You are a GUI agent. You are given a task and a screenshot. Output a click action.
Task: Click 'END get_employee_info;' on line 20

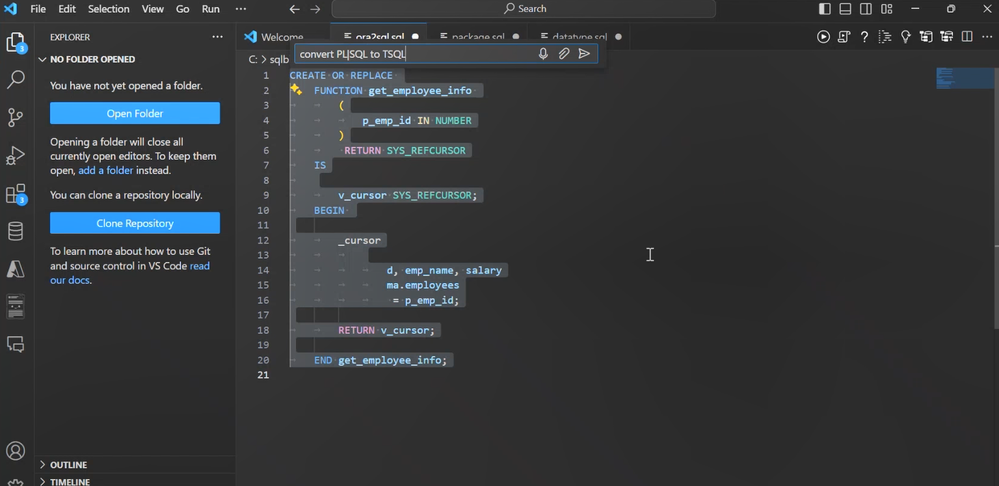[x=380, y=360]
